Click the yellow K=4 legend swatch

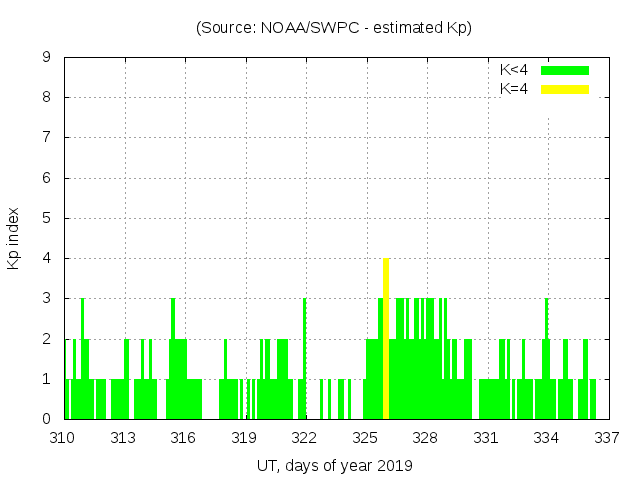point(565,89)
